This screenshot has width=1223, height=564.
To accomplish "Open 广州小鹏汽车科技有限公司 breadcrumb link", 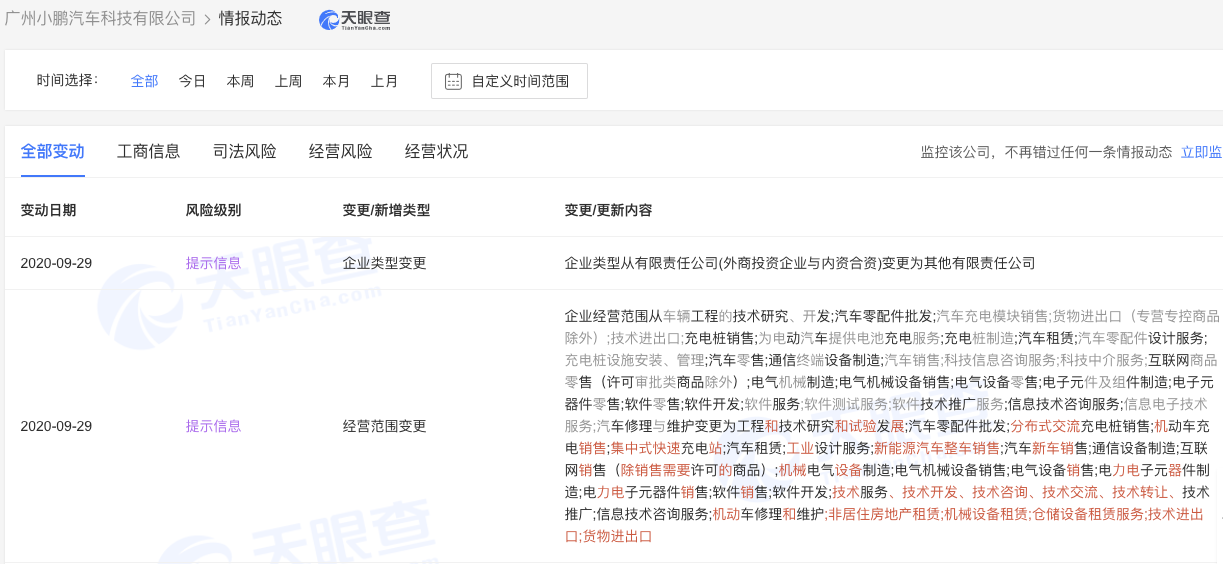I will [x=100, y=18].
